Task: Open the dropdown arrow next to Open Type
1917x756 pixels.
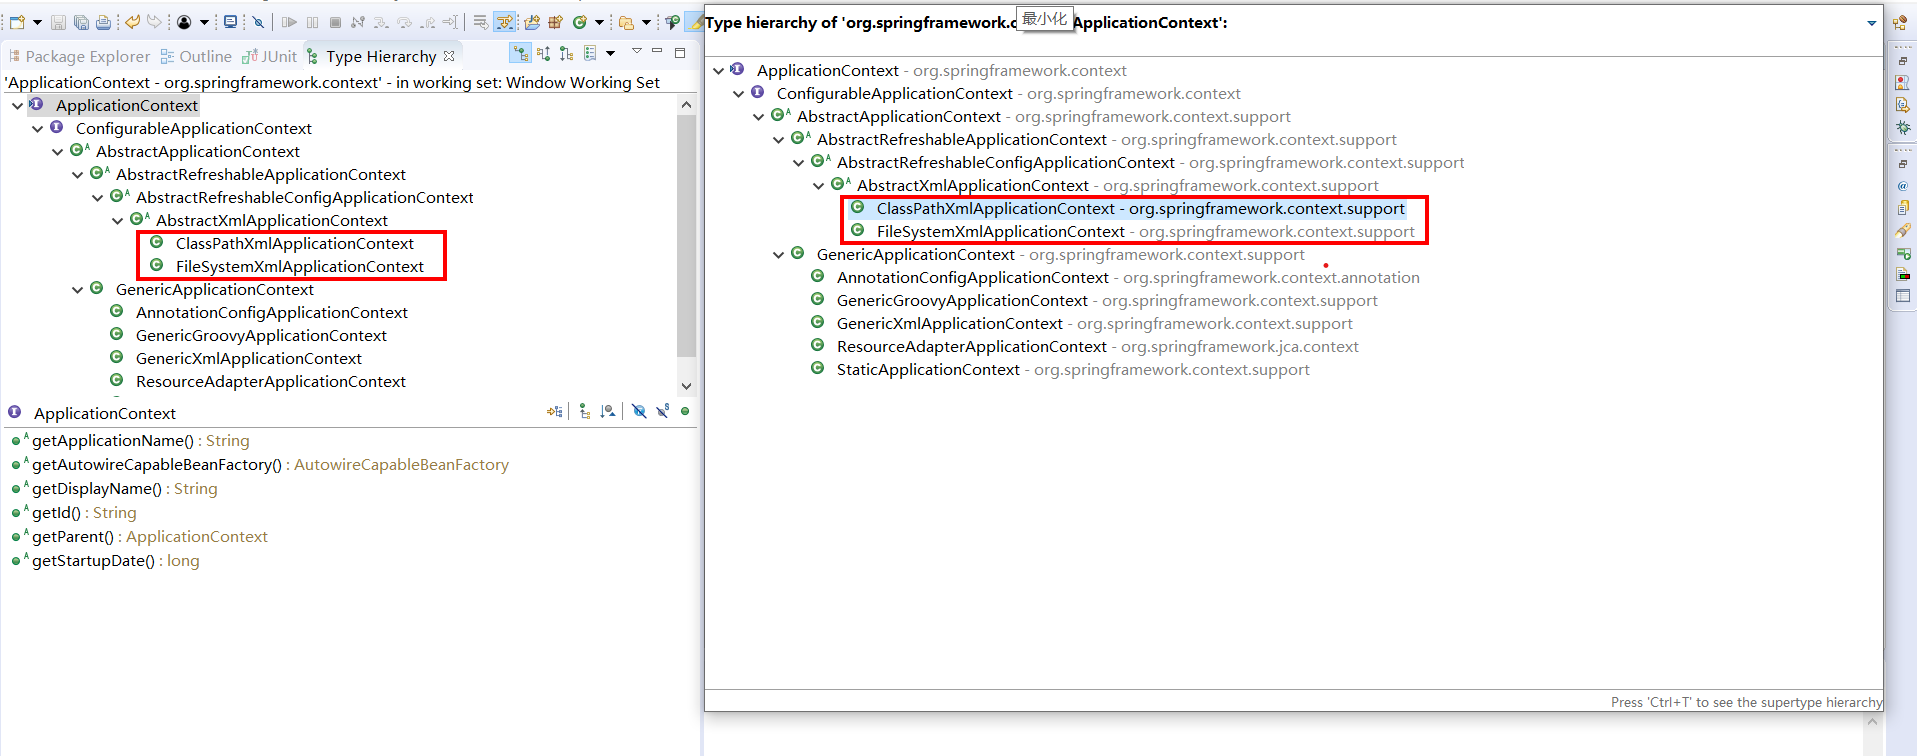Action: pos(646,22)
